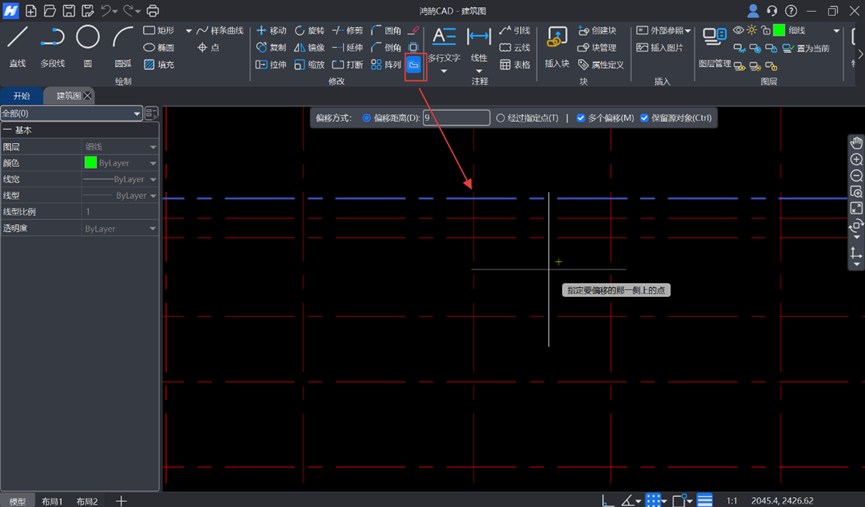Activate the 镜像 (Mirror) tool
This screenshot has height=507, width=865.
pos(308,48)
